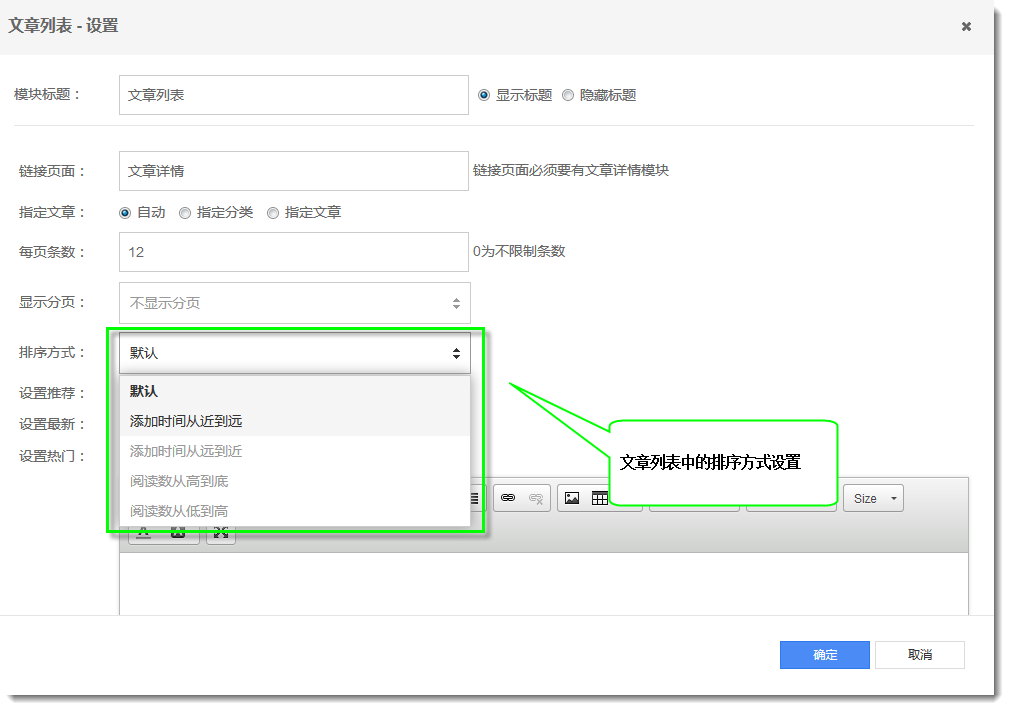This screenshot has height=710, width=1009.
Task: Click the 确定 button
Action: [x=825, y=655]
